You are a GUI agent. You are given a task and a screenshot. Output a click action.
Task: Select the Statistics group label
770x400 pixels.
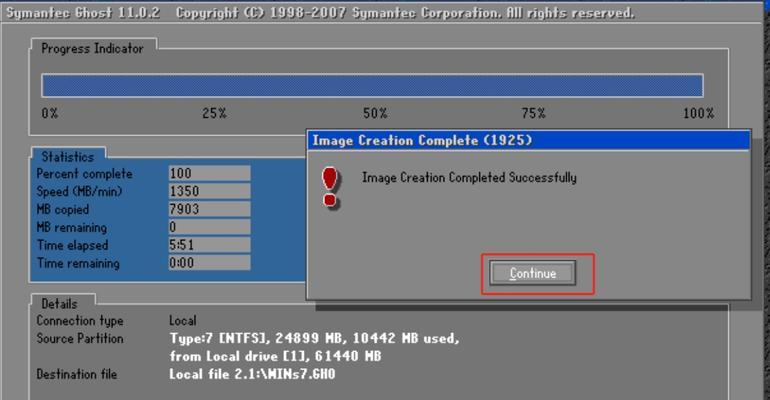click(67, 157)
